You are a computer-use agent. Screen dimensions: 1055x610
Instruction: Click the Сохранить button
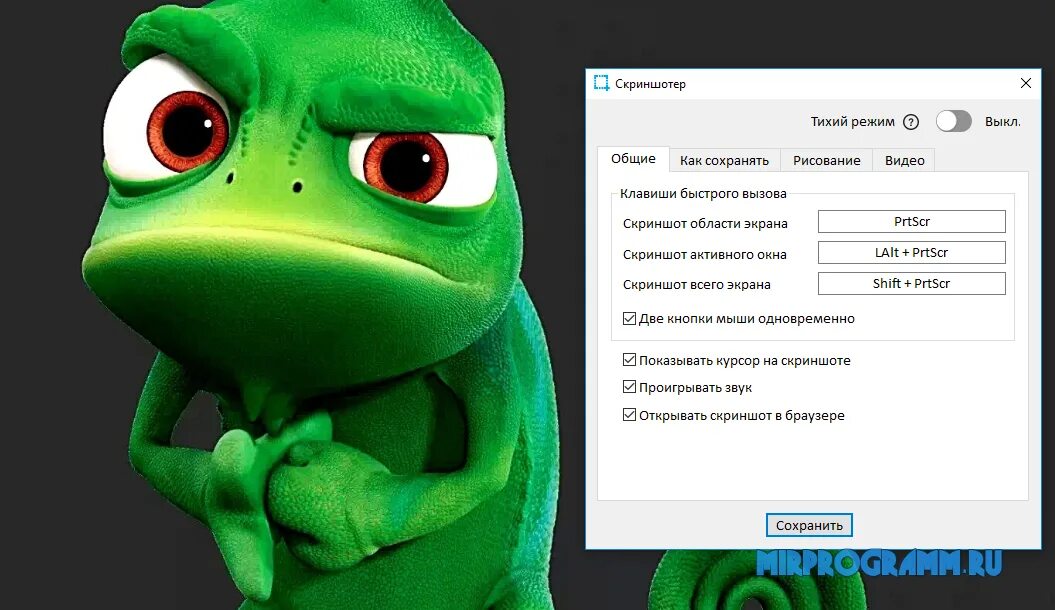point(809,525)
